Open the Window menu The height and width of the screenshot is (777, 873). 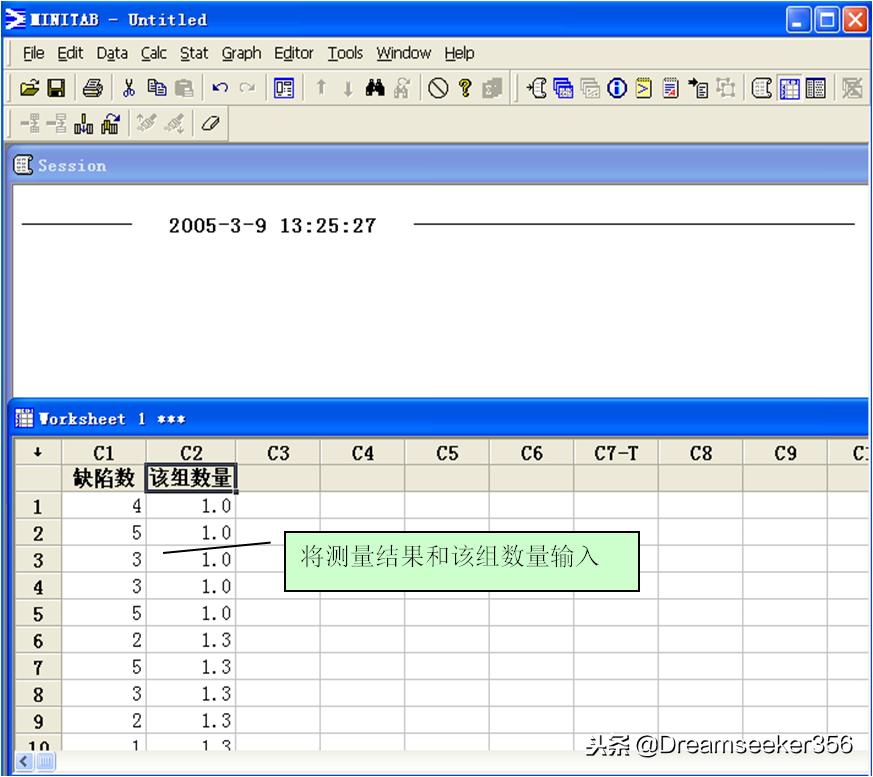pos(403,53)
